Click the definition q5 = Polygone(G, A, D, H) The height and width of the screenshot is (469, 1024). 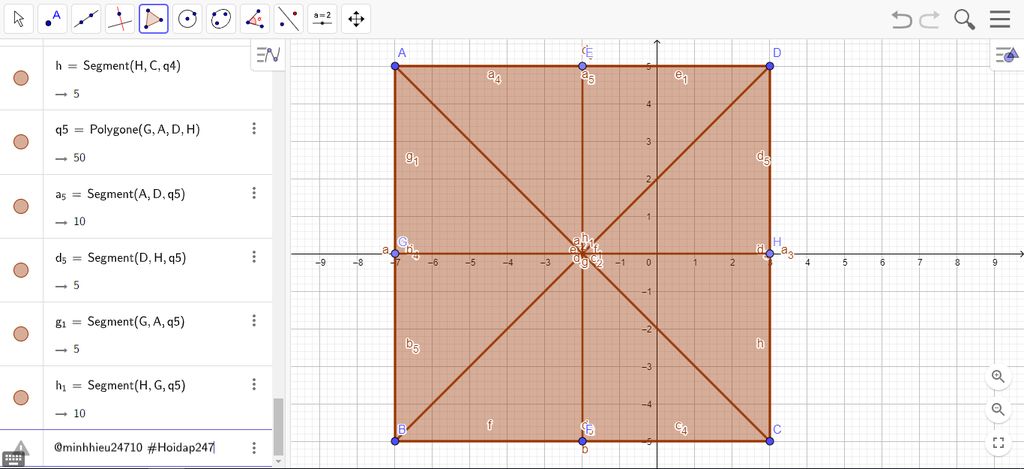(128, 129)
